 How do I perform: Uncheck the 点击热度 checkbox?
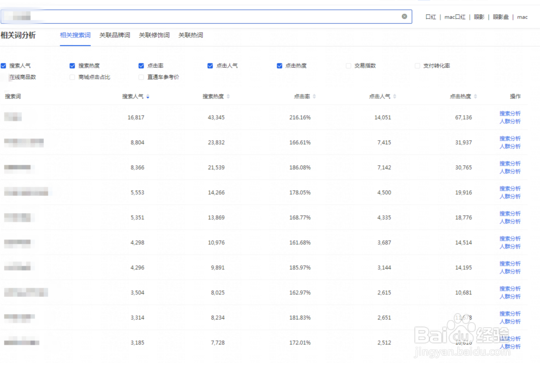279,65
